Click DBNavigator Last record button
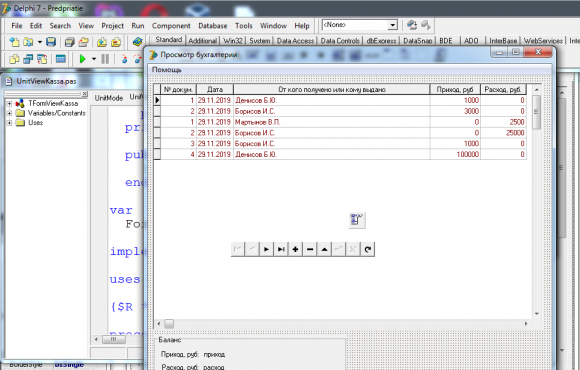The height and width of the screenshot is (370, 580). click(x=281, y=249)
